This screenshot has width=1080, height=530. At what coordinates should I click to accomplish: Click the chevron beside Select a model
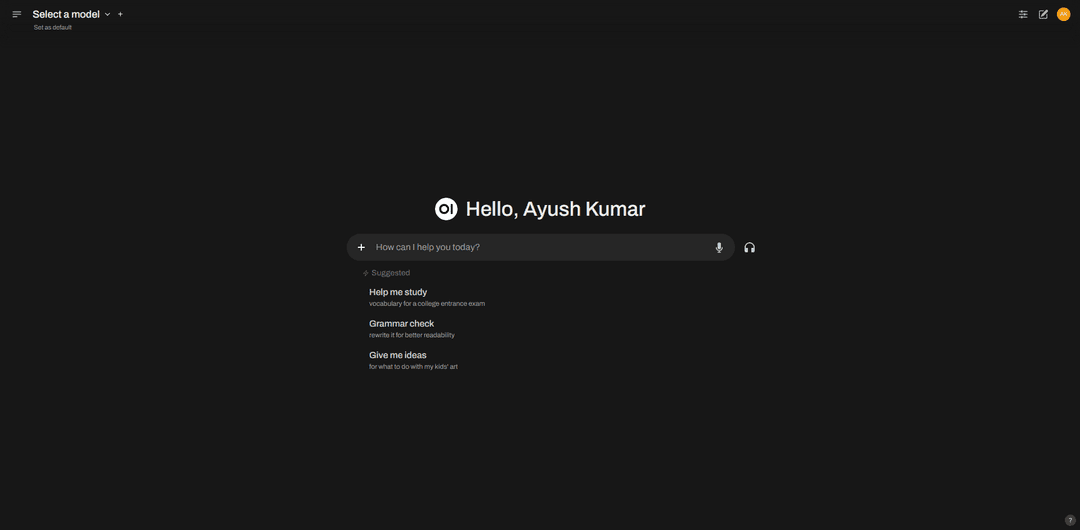pos(108,14)
